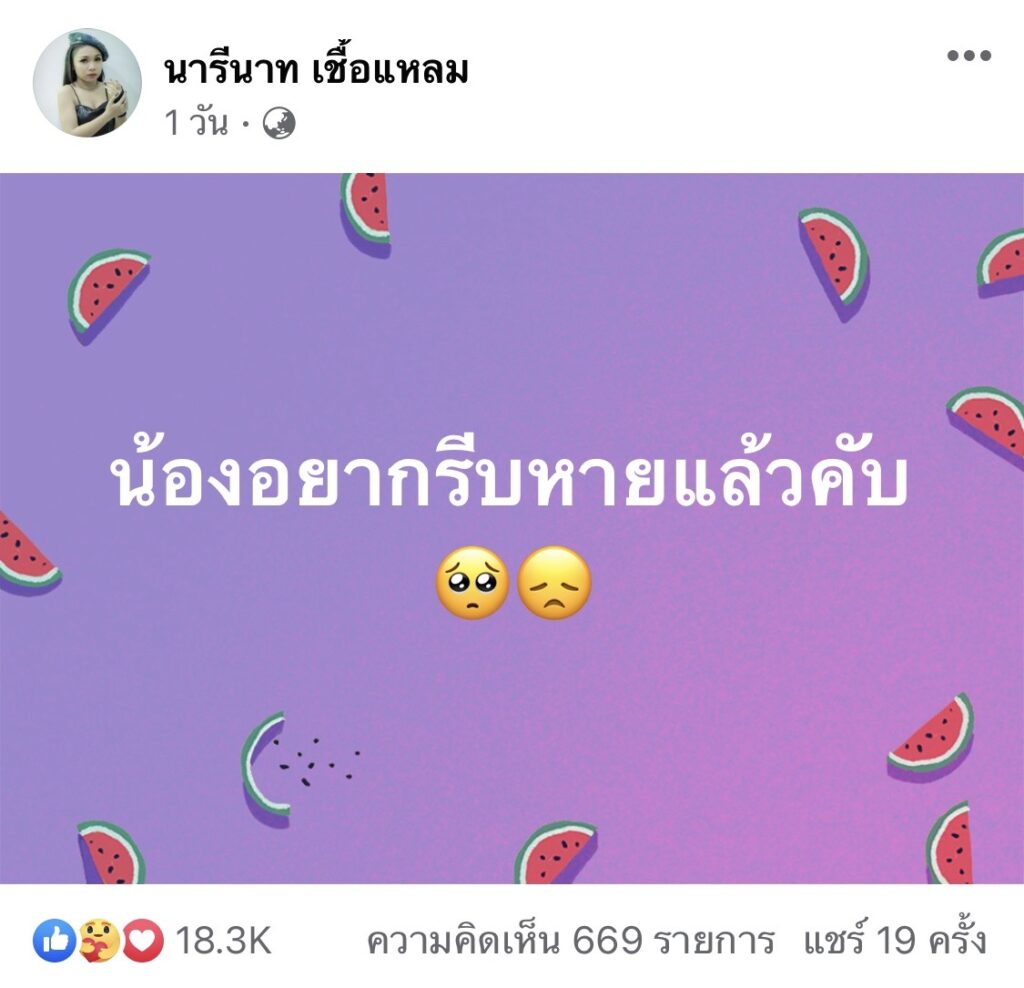The height and width of the screenshot is (988, 1024).
Task: Click the globe public privacy icon
Action: [x=279, y=123]
